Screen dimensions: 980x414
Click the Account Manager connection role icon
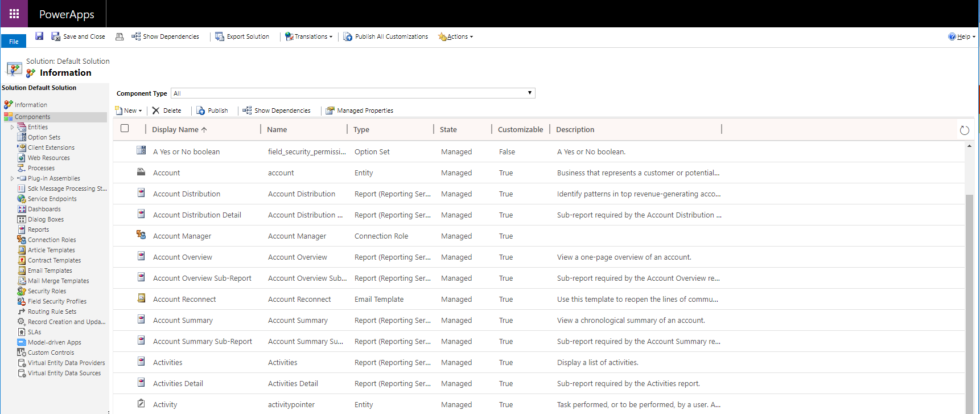pyautogui.click(x=141, y=235)
